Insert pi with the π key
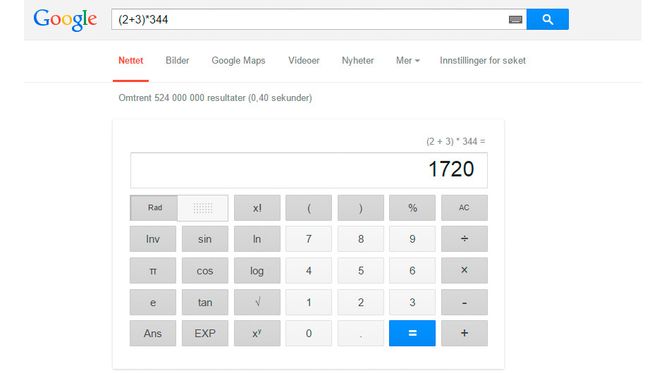664x374 pixels. pyautogui.click(x=153, y=270)
